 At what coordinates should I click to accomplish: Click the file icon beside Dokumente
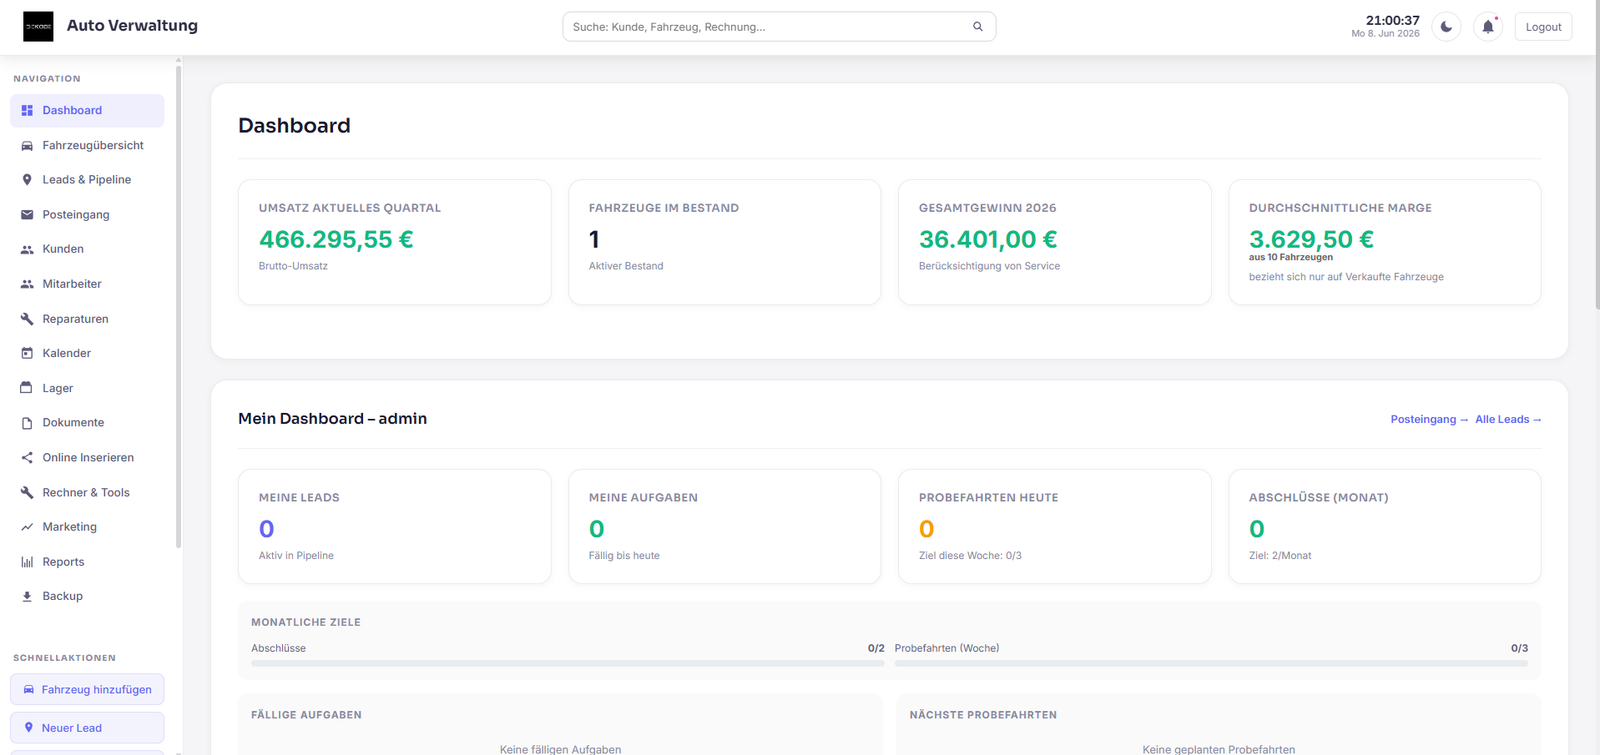27,423
